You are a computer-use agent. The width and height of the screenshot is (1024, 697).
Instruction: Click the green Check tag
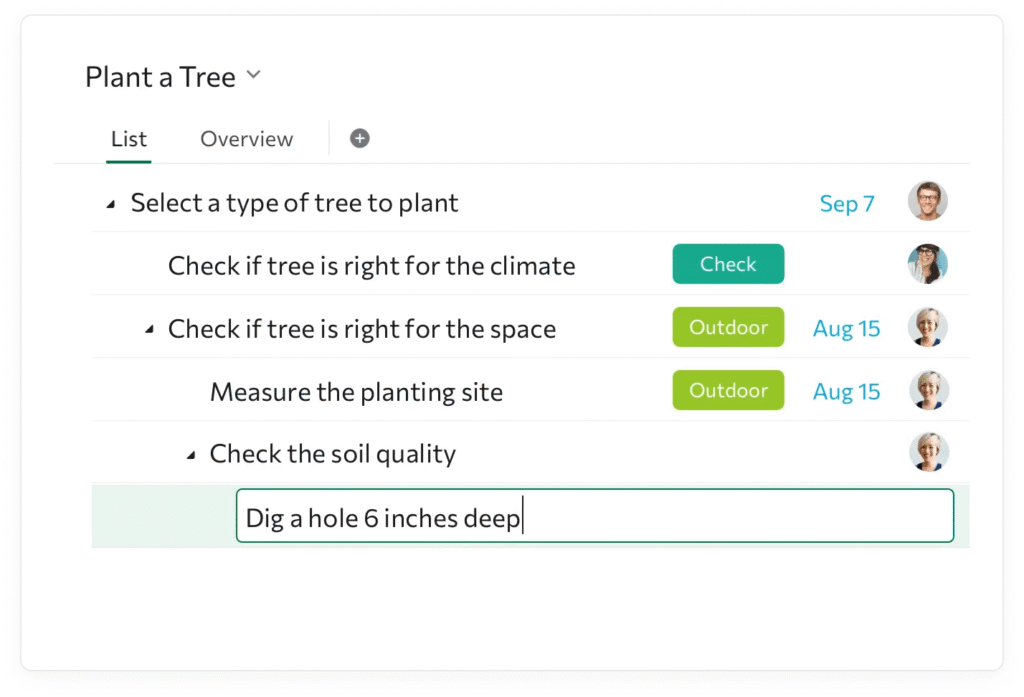(x=728, y=264)
